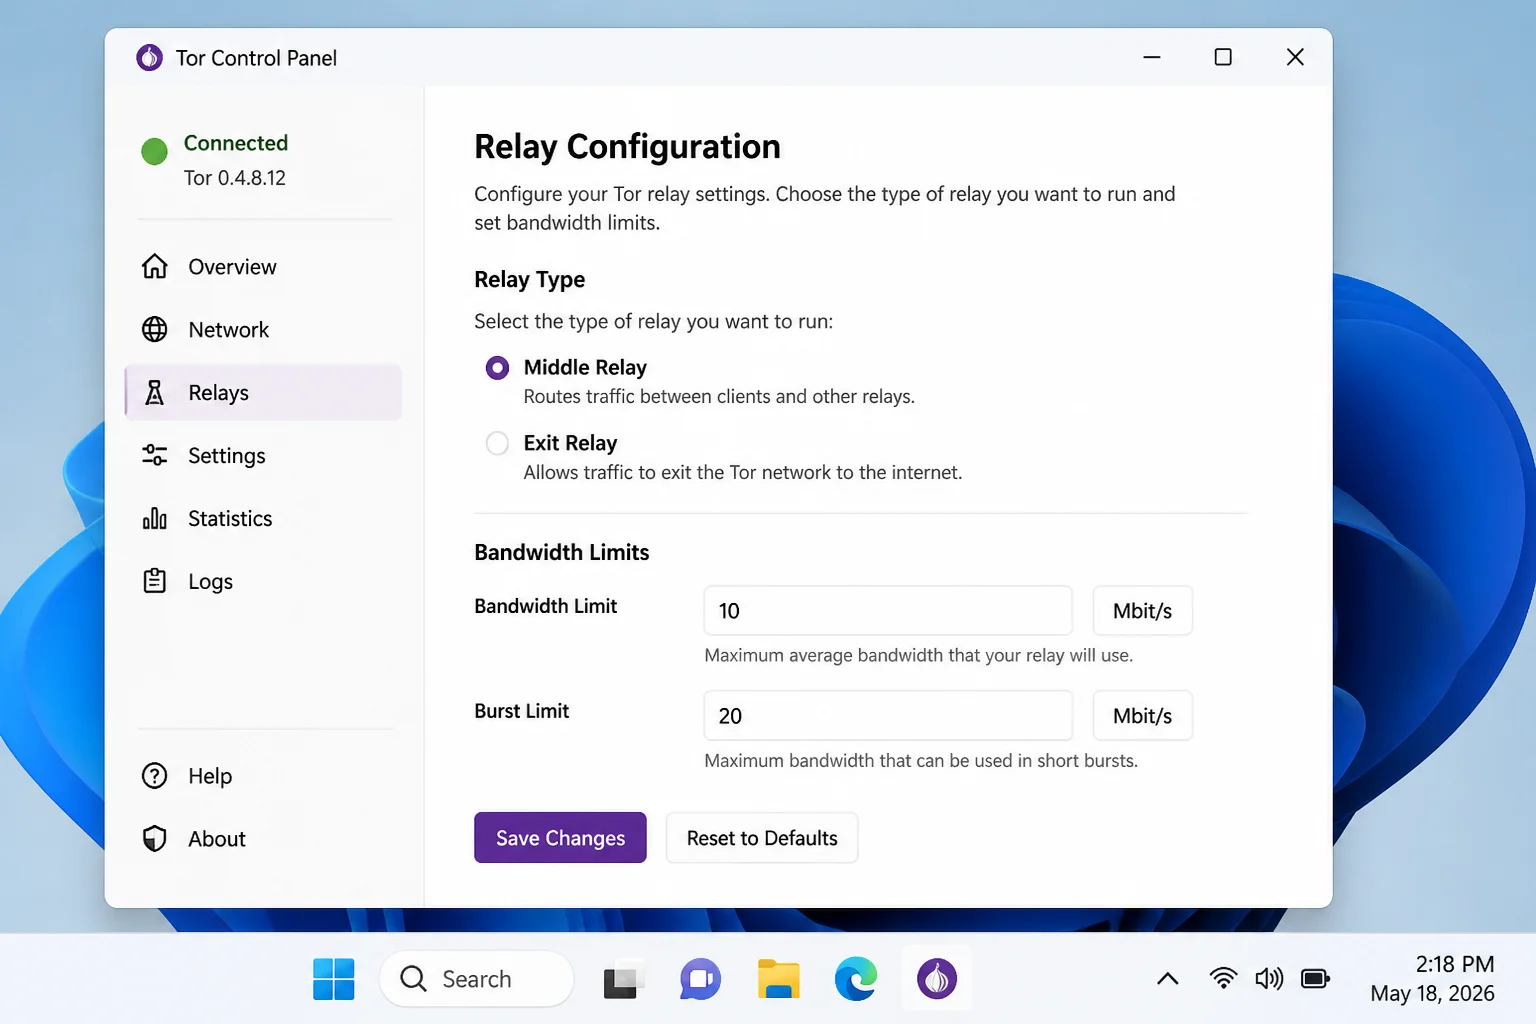Viewport: 1536px width, 1024px height.
Task: Open the Wi-Fi network flyout
Action: (1223, 978)
